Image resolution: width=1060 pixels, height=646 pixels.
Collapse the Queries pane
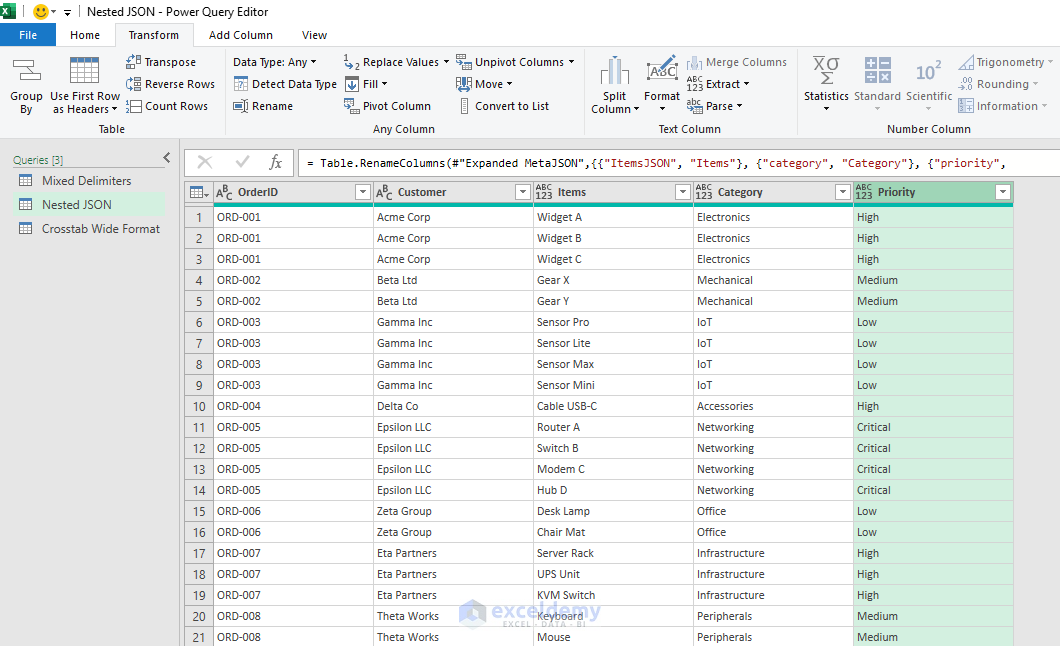coord(167,158)
